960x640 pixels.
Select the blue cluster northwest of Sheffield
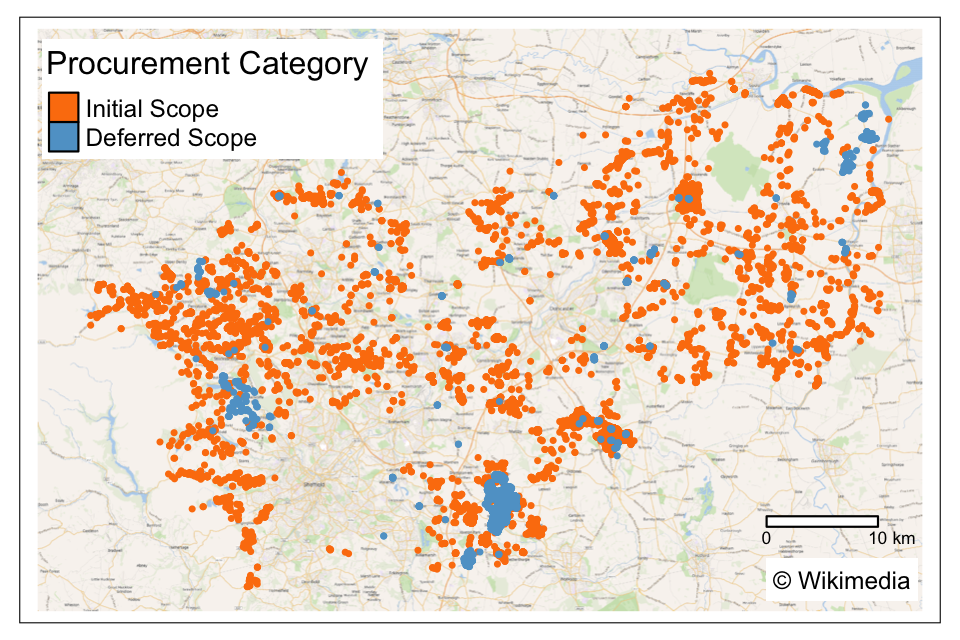pos(240,402)
